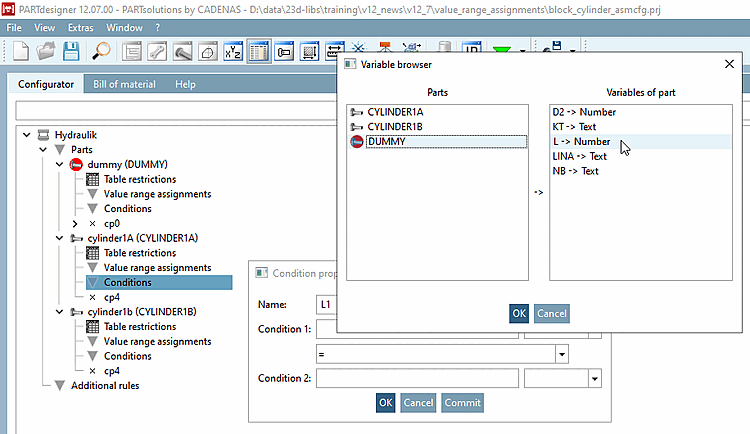Click OK in the Variable browser
This screenshot has width=750, height=434.
click(519, 313)
